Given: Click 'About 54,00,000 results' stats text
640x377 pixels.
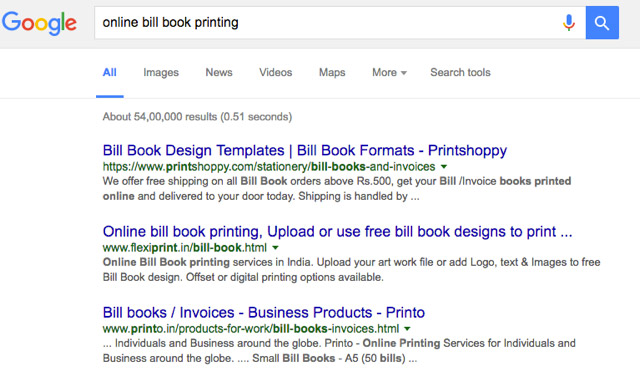Looking at the screenshot, I should click(x=197, y=117).
